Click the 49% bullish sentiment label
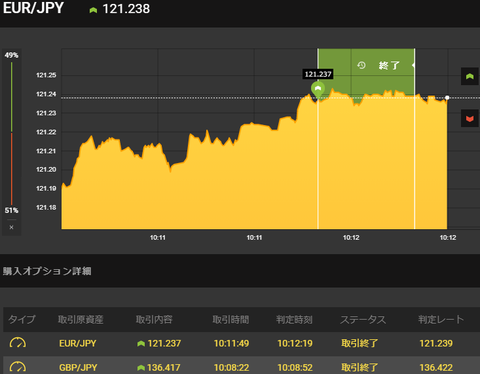 tap(11, 55)
